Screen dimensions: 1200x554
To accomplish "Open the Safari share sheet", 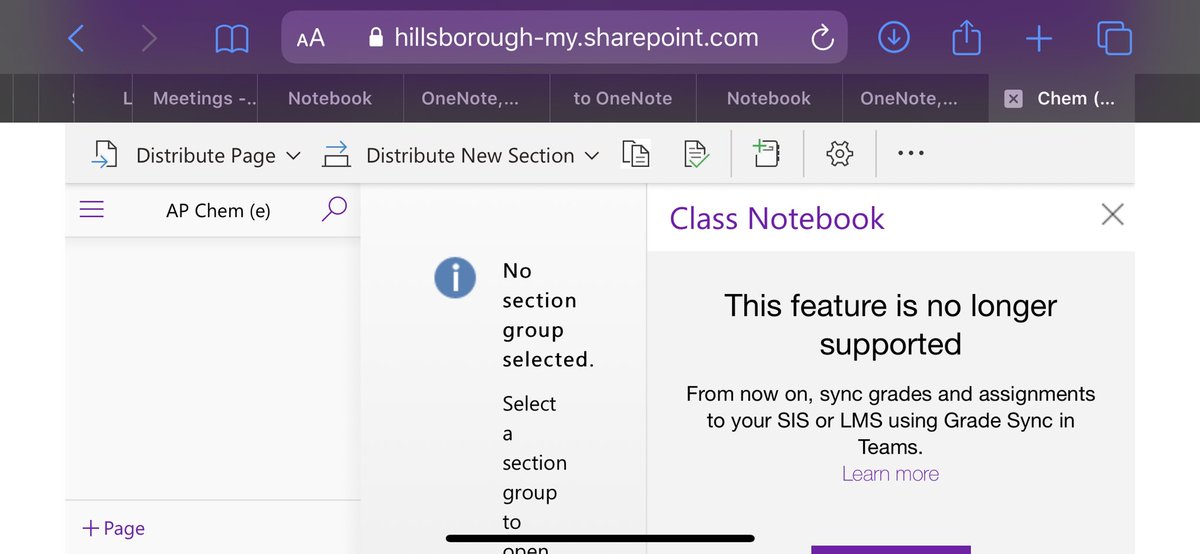I will click(966, 37).
